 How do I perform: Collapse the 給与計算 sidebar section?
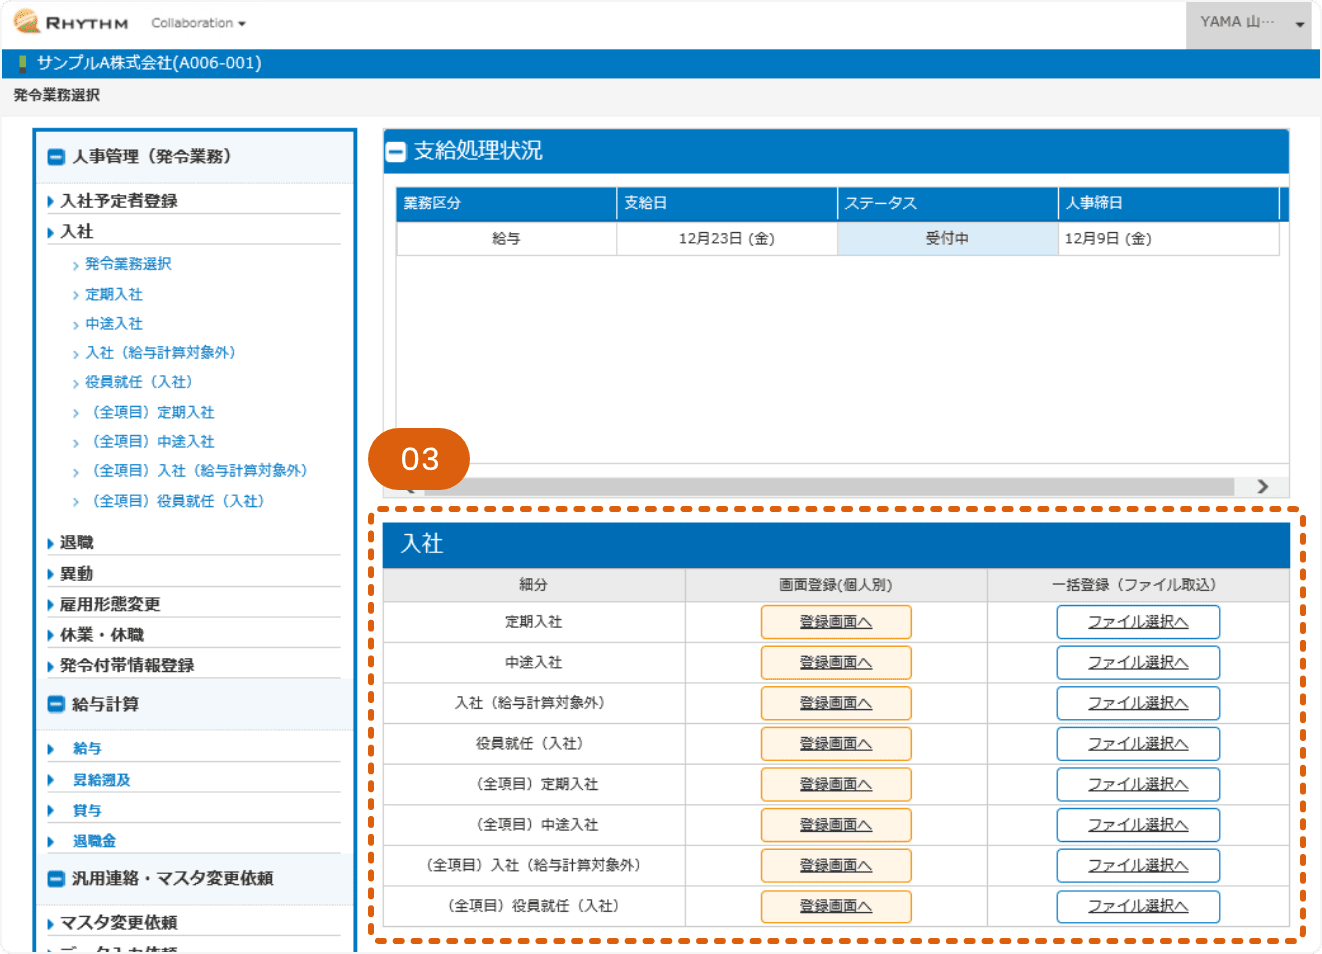pyautogui.click(x=57, y=705)
